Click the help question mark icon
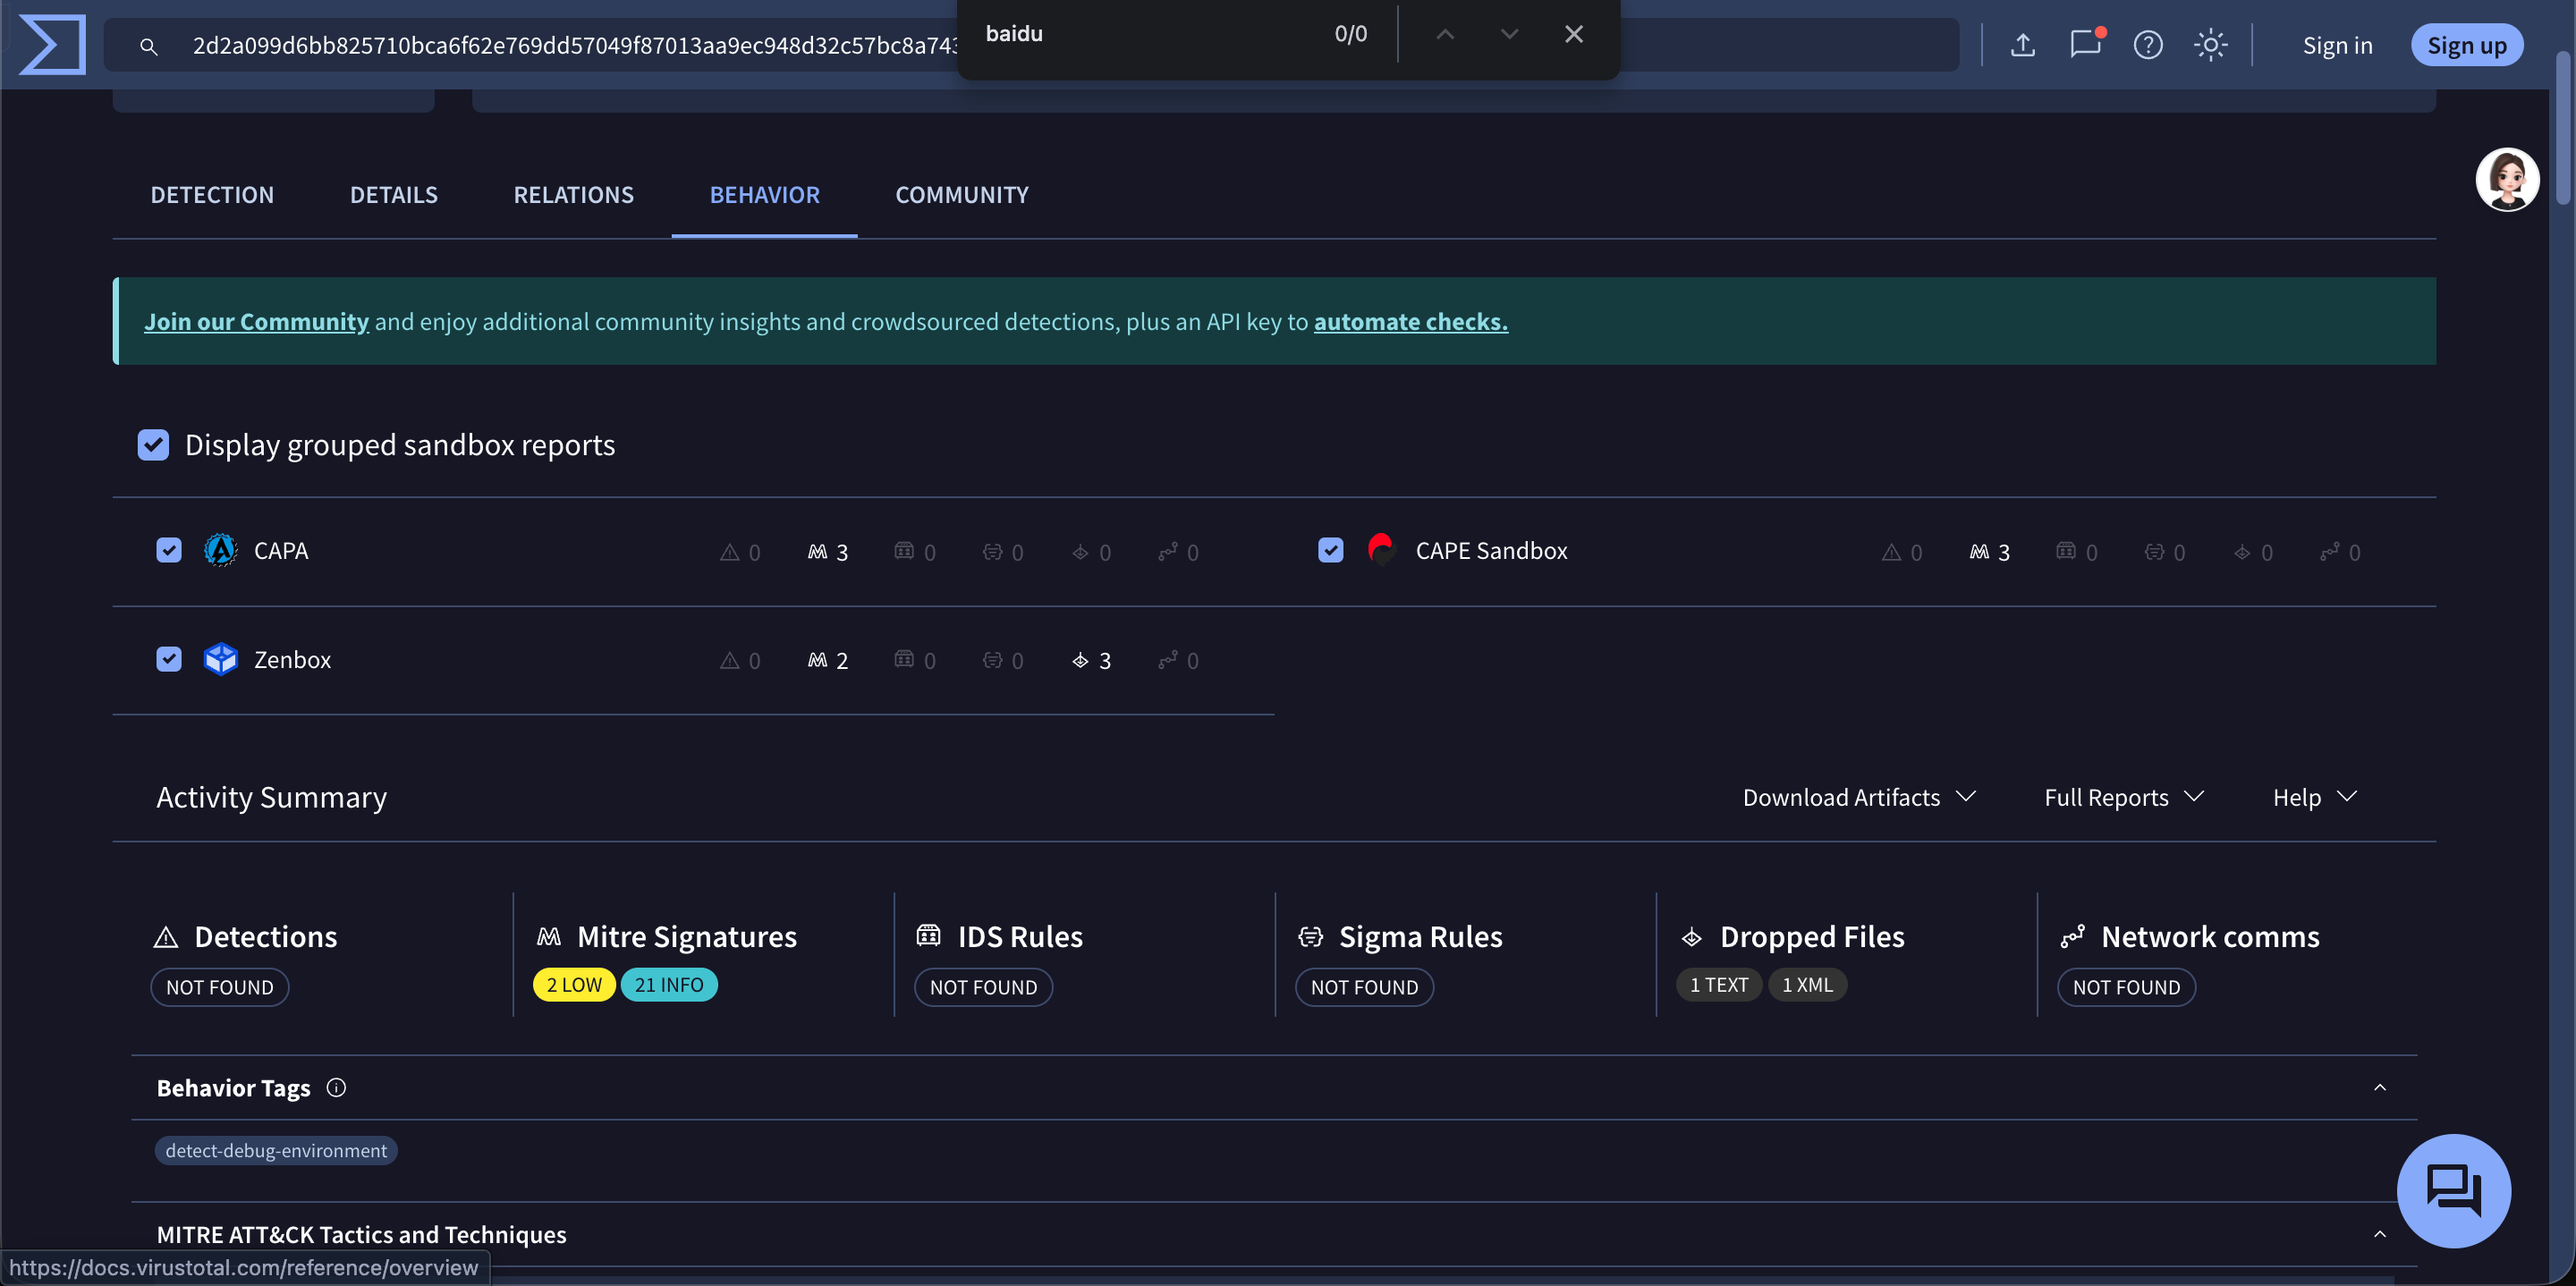 pos(2147,45)
